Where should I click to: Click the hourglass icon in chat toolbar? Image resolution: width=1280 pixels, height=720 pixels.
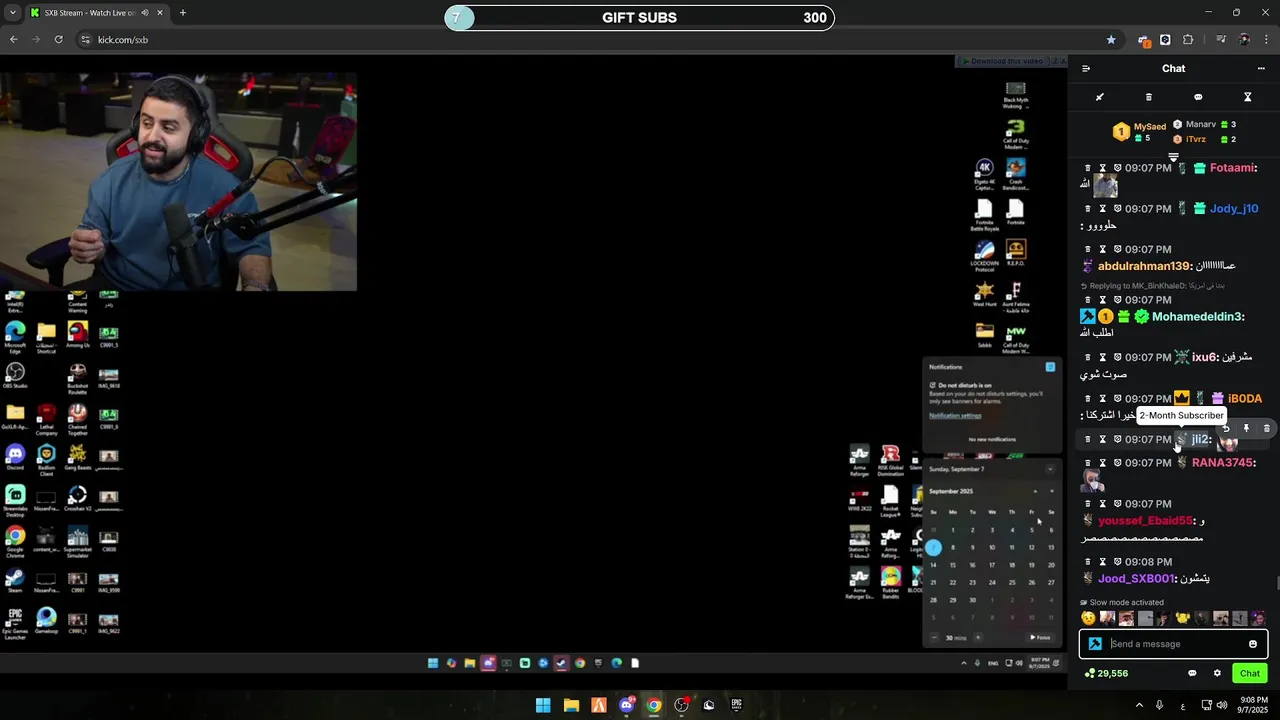pos(1247,97)
